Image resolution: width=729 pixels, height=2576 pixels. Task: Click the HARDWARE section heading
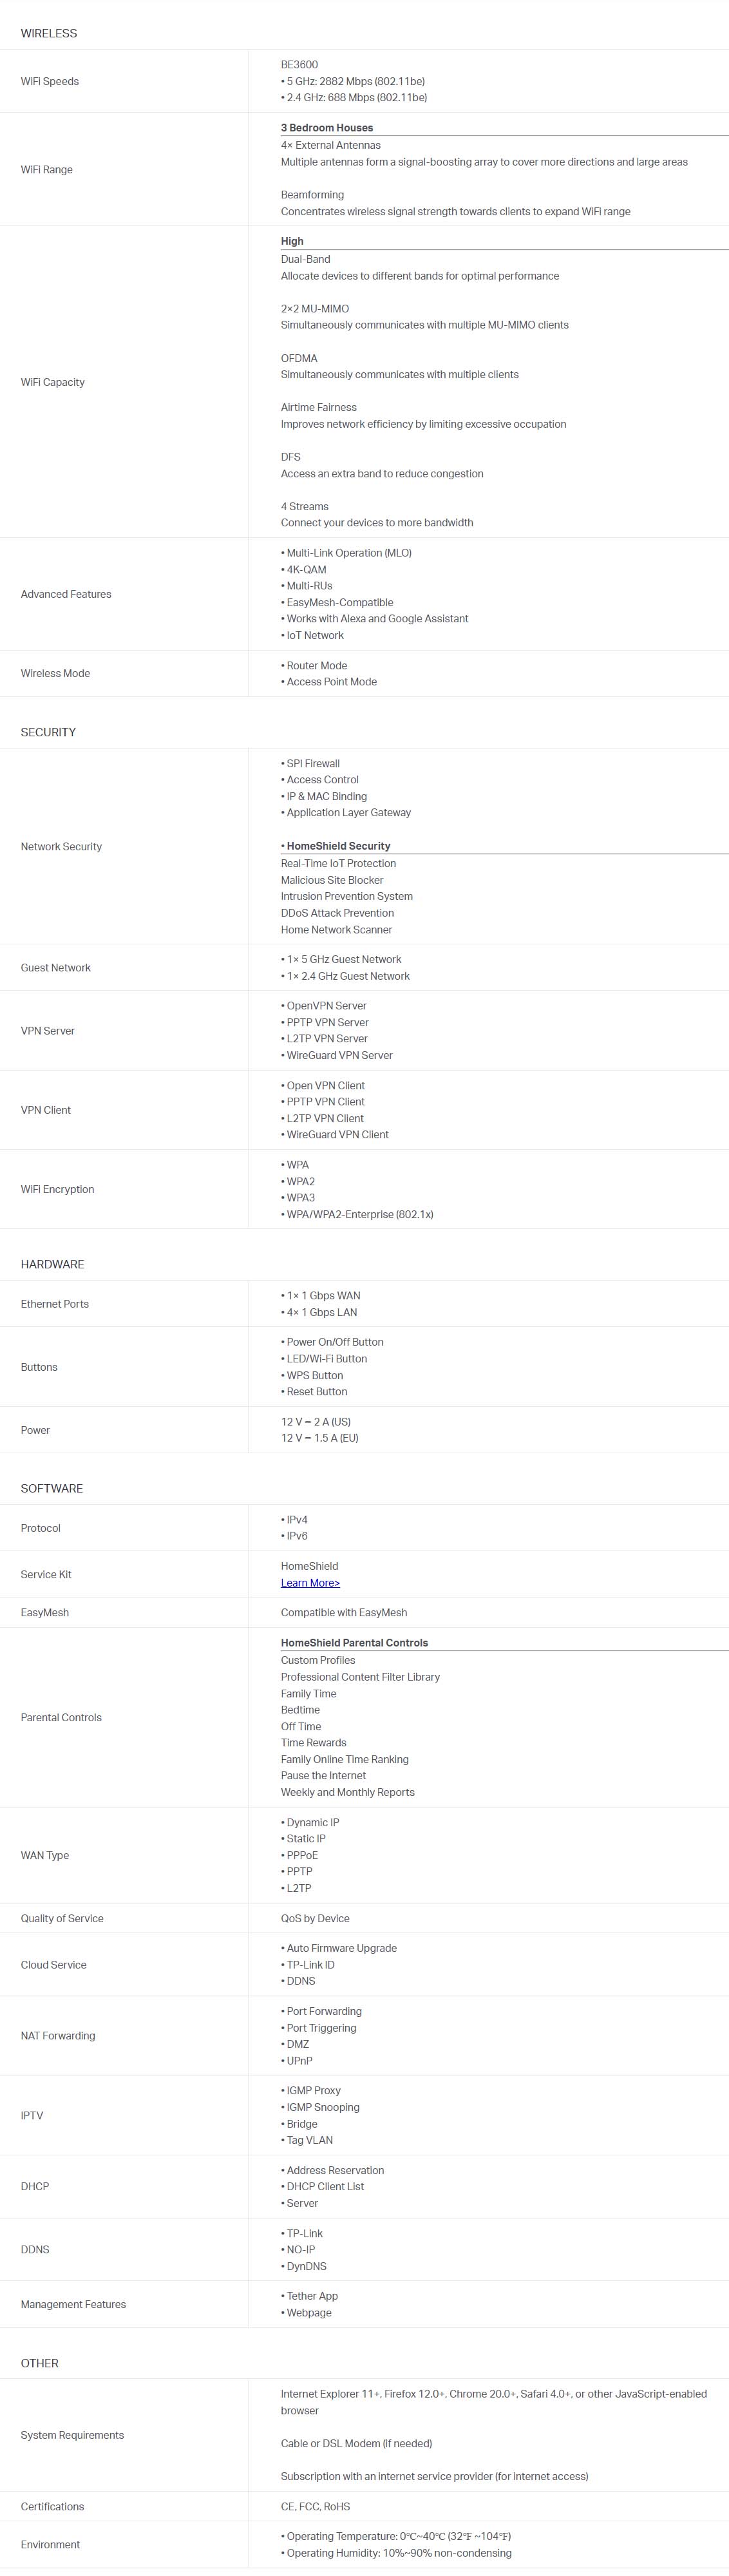coord(52,1264)
